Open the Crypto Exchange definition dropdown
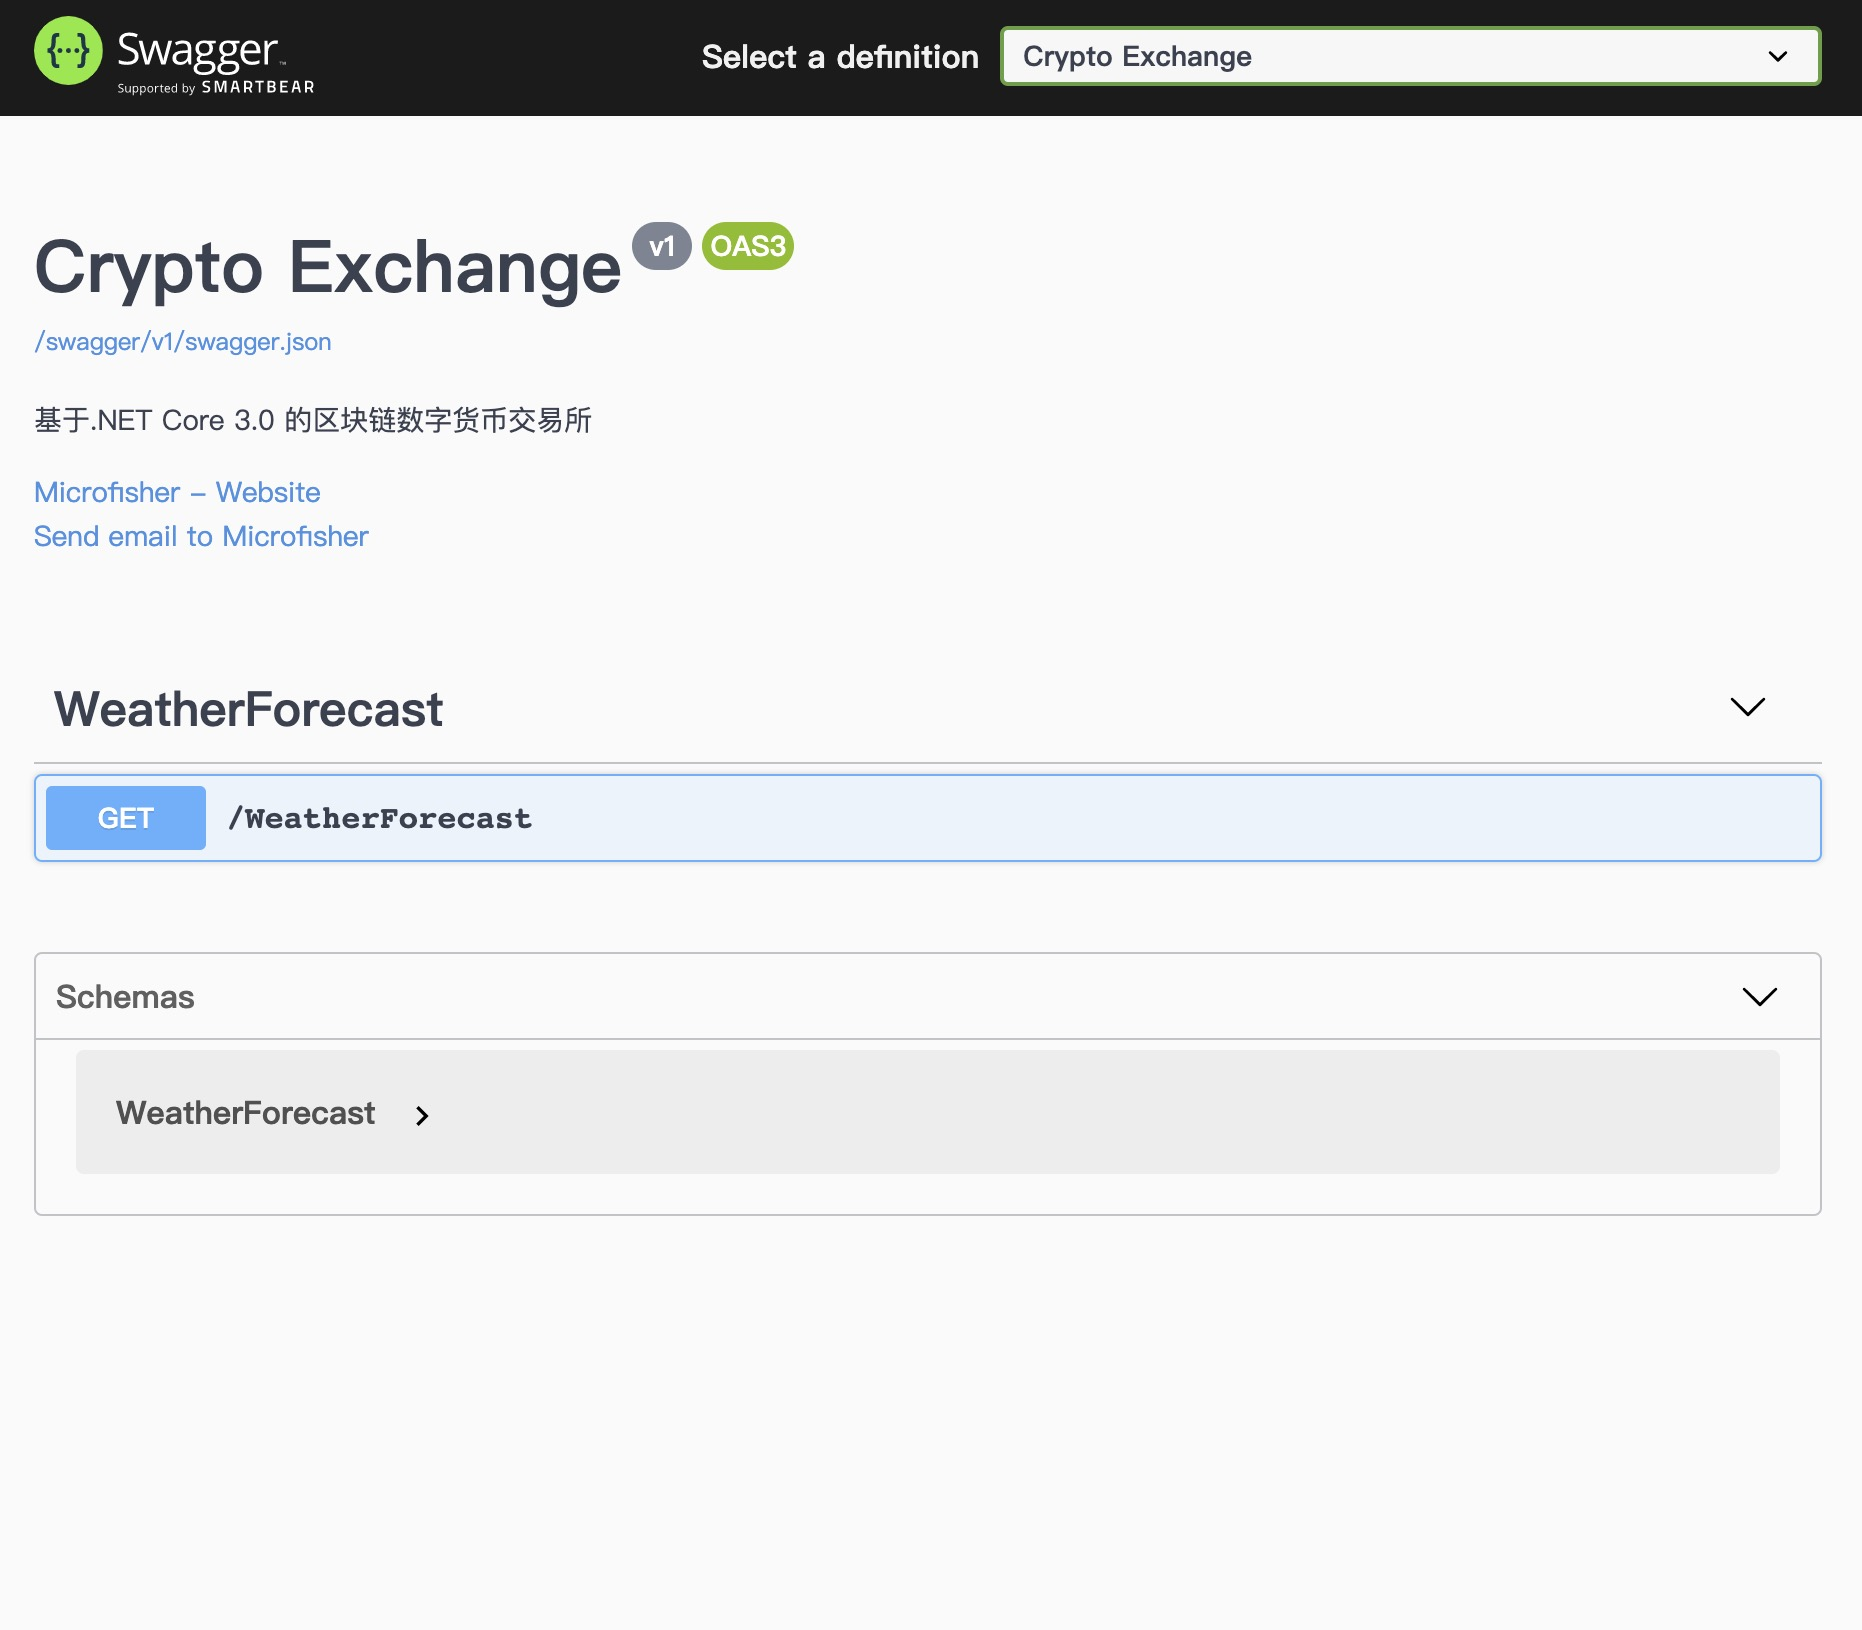 click(x=1410, y=56)
